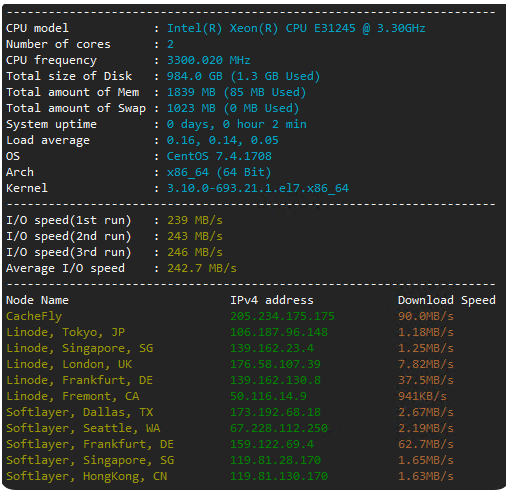This screenshot has width=510, height=490.
Task: Select the Softlayer, HongKong, CN node
Action: pyautogui.click(x=86, y=476)
